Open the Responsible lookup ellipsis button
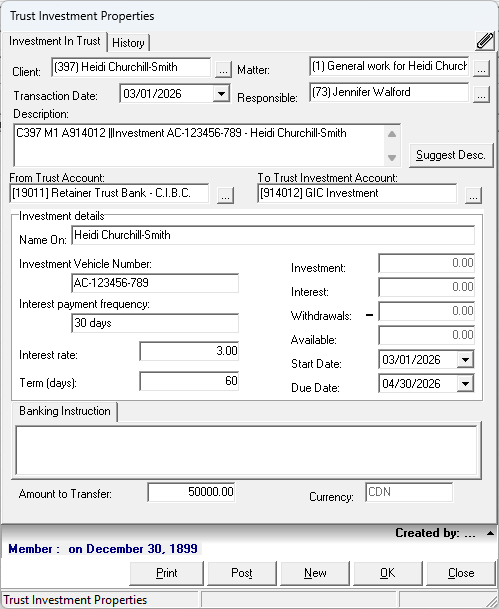Screen dimensions: 499x609 [x=481, y=95]
